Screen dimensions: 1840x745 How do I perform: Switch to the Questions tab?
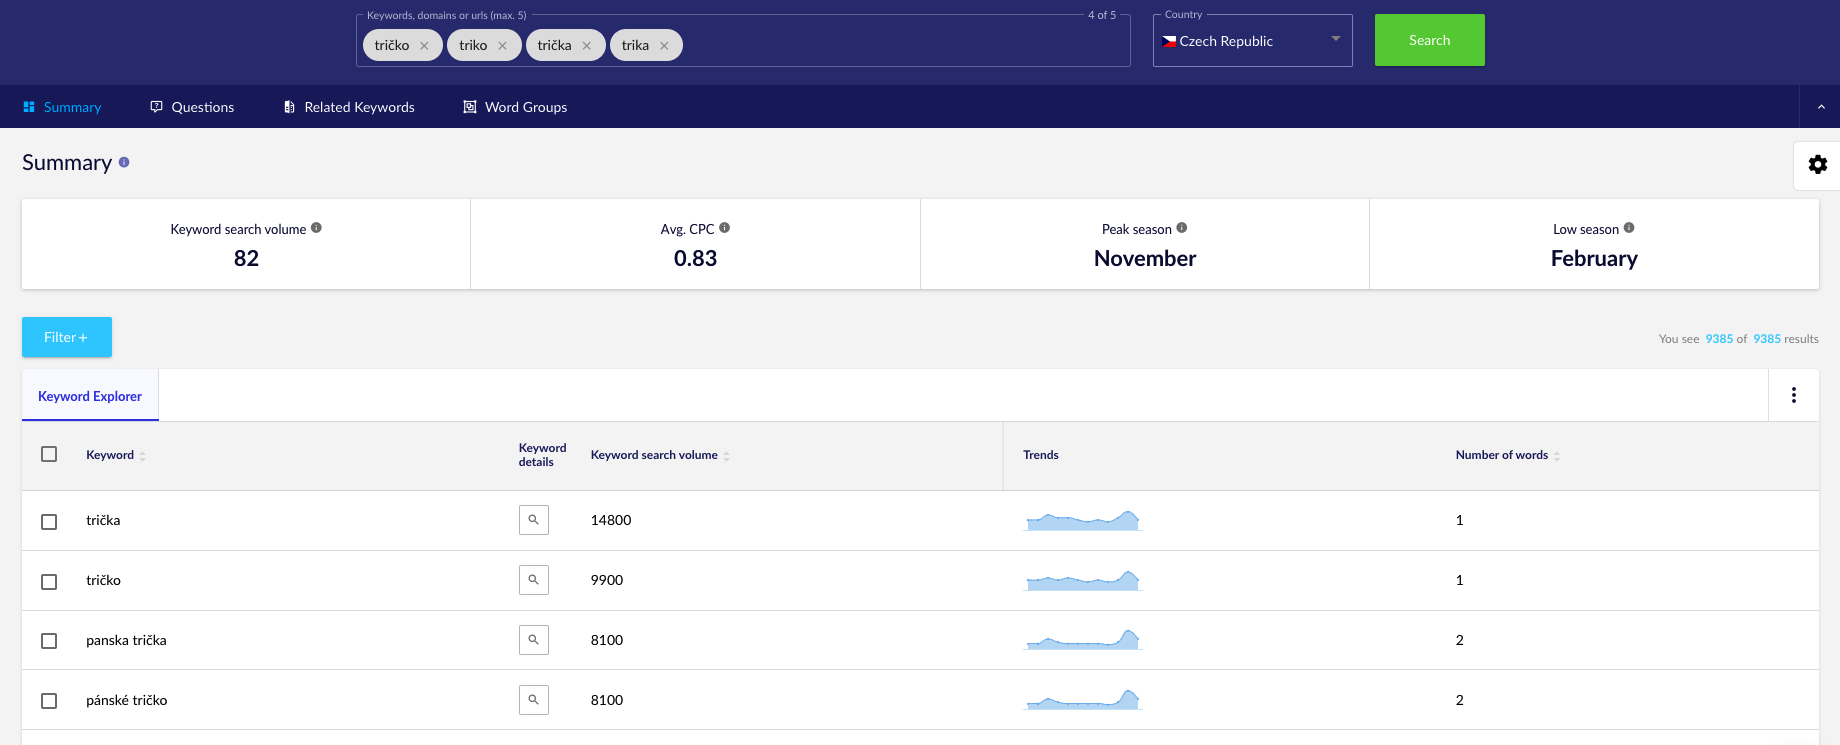coord(192,107)
